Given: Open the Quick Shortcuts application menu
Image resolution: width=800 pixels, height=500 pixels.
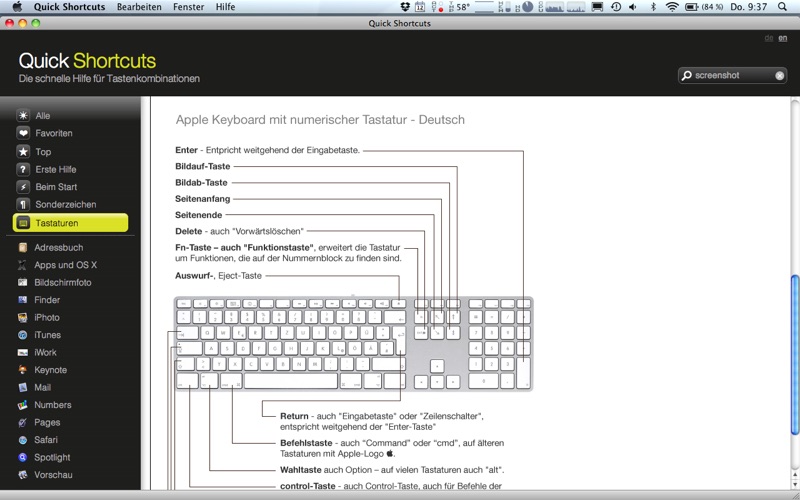Looking at the screenshot, I should coord(69,7).
